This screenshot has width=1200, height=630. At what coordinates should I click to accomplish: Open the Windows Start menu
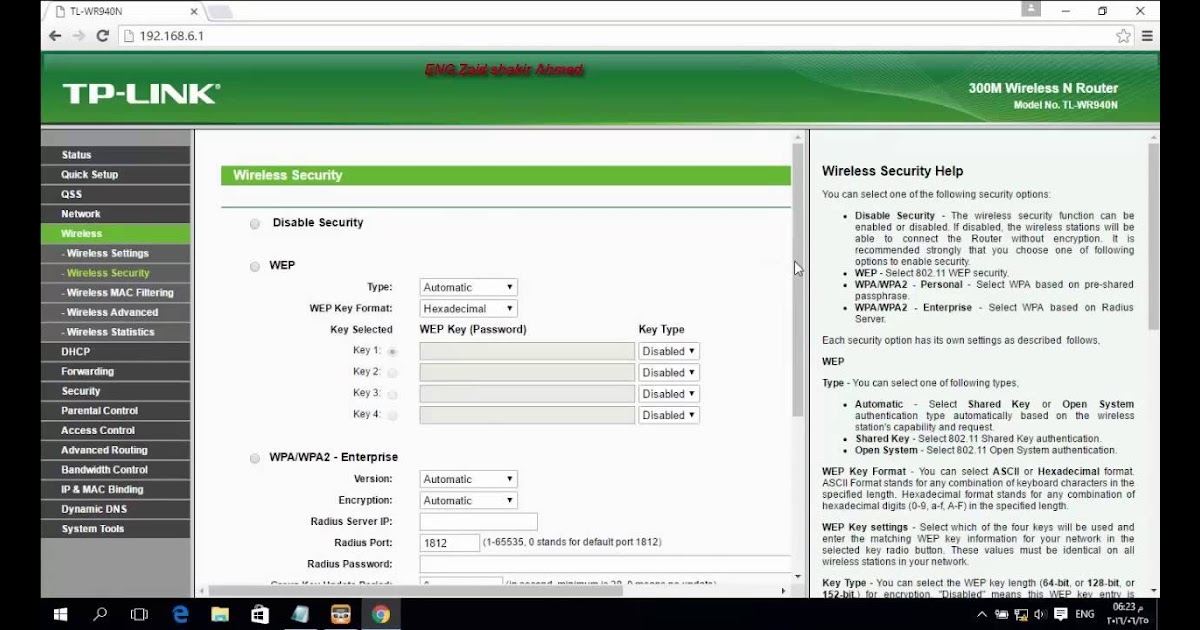[x=60, y=614]
